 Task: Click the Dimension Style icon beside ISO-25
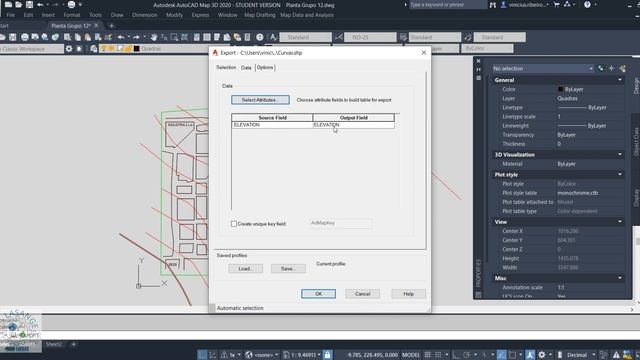tap(338, 37)
